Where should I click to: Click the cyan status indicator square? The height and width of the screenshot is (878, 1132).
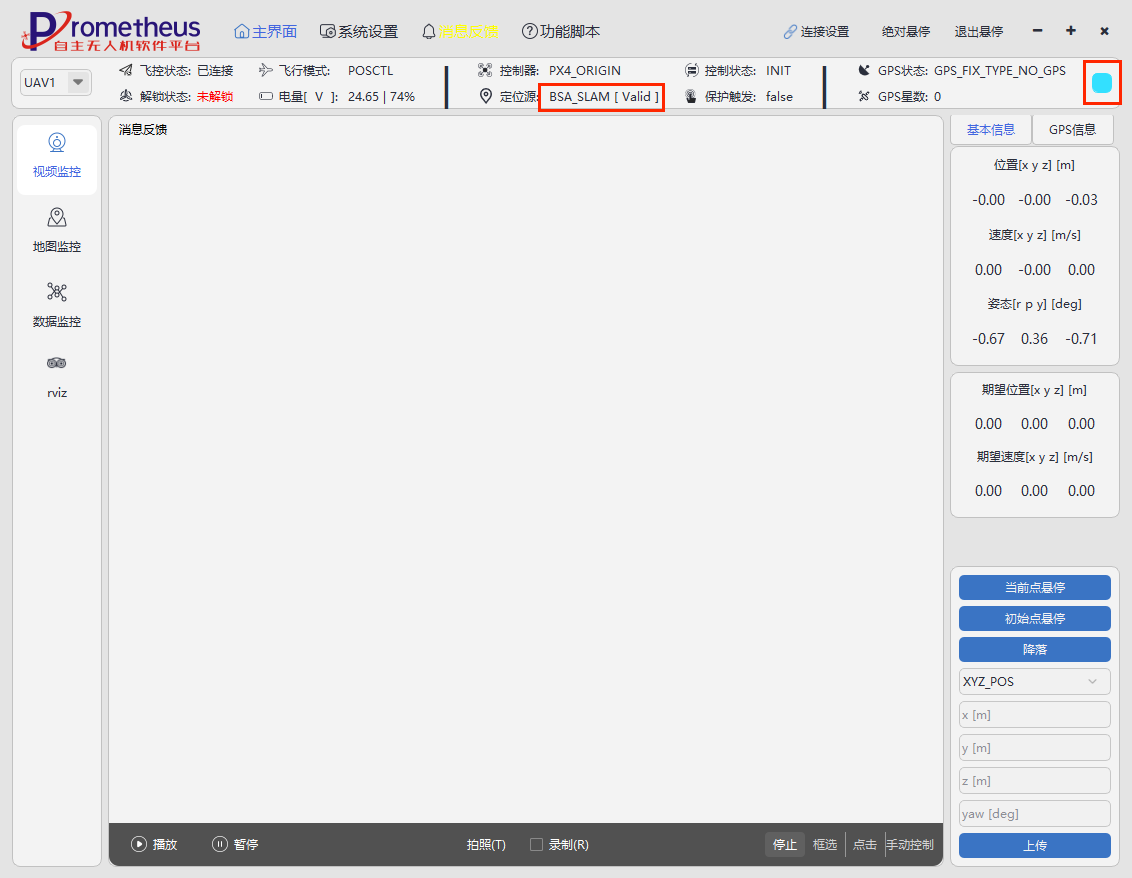tap(1102, 83)
